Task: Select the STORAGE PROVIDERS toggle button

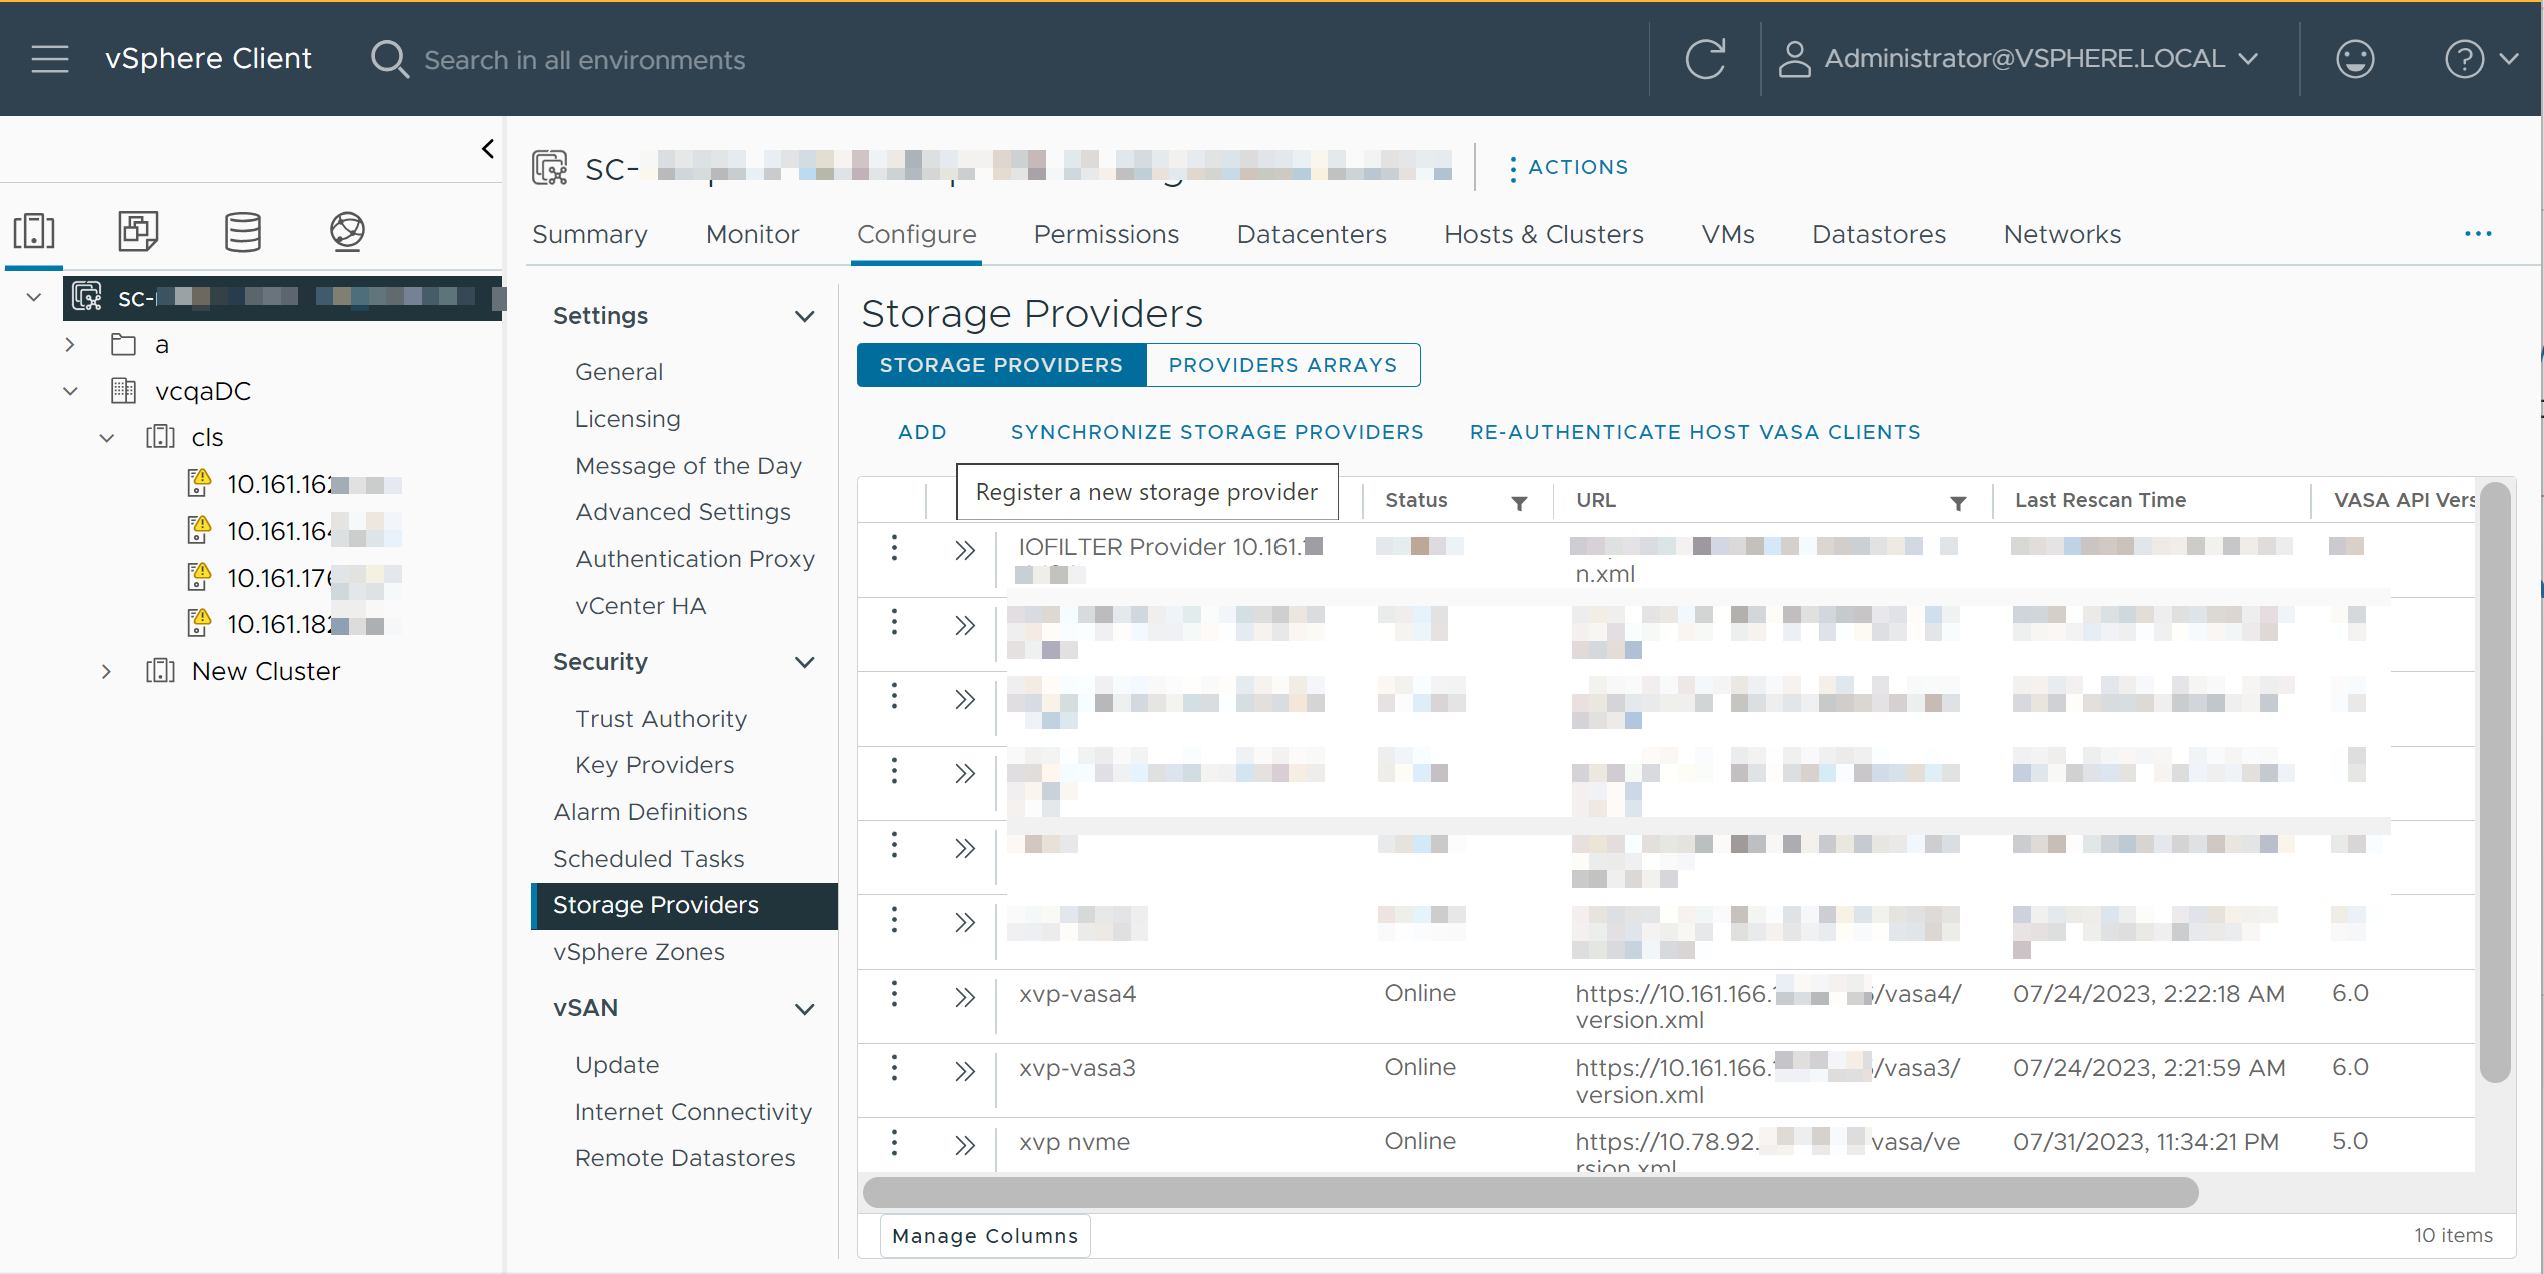Action: [1001, 365]
